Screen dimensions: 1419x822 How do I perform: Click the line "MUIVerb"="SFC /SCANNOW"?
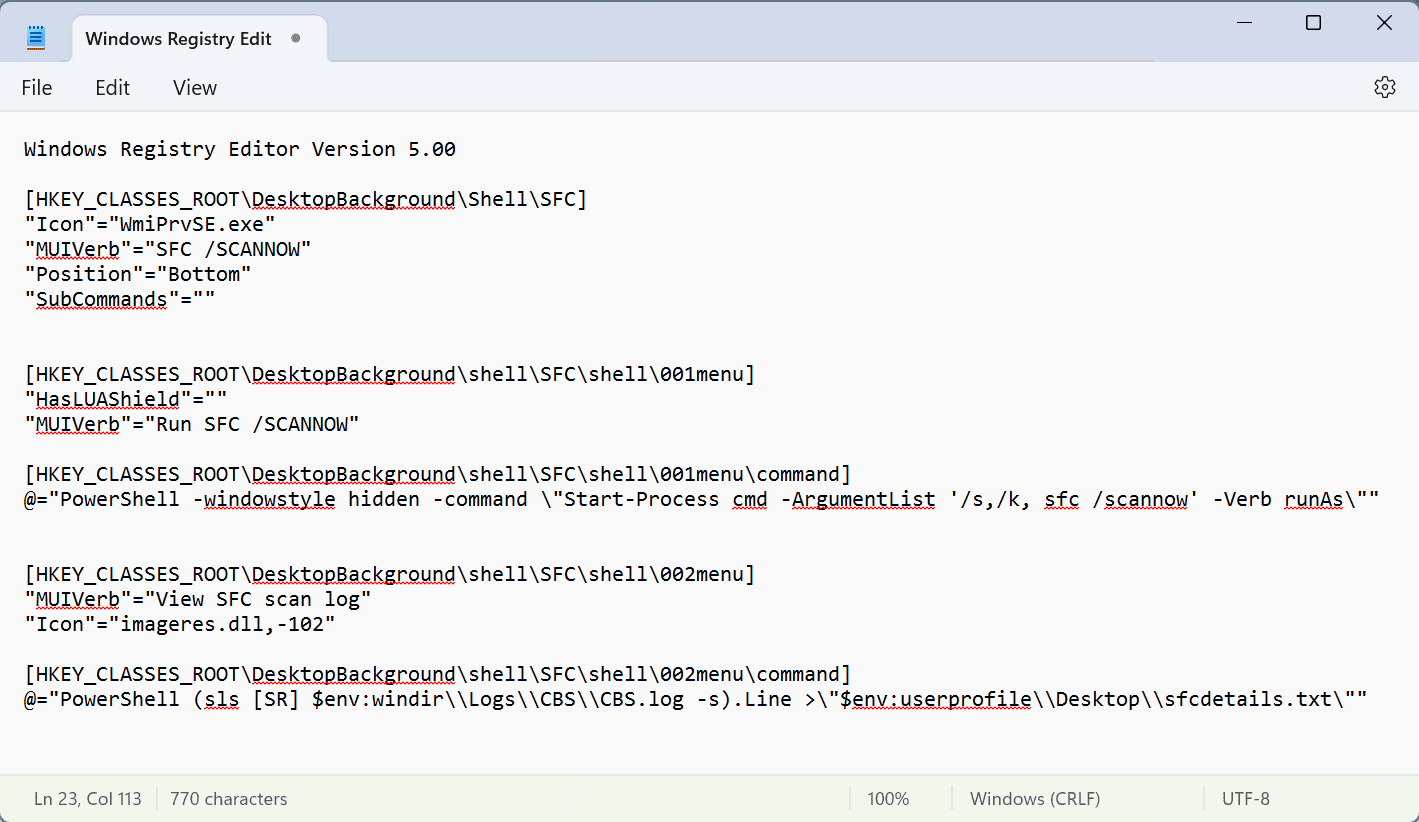point(168,249)
